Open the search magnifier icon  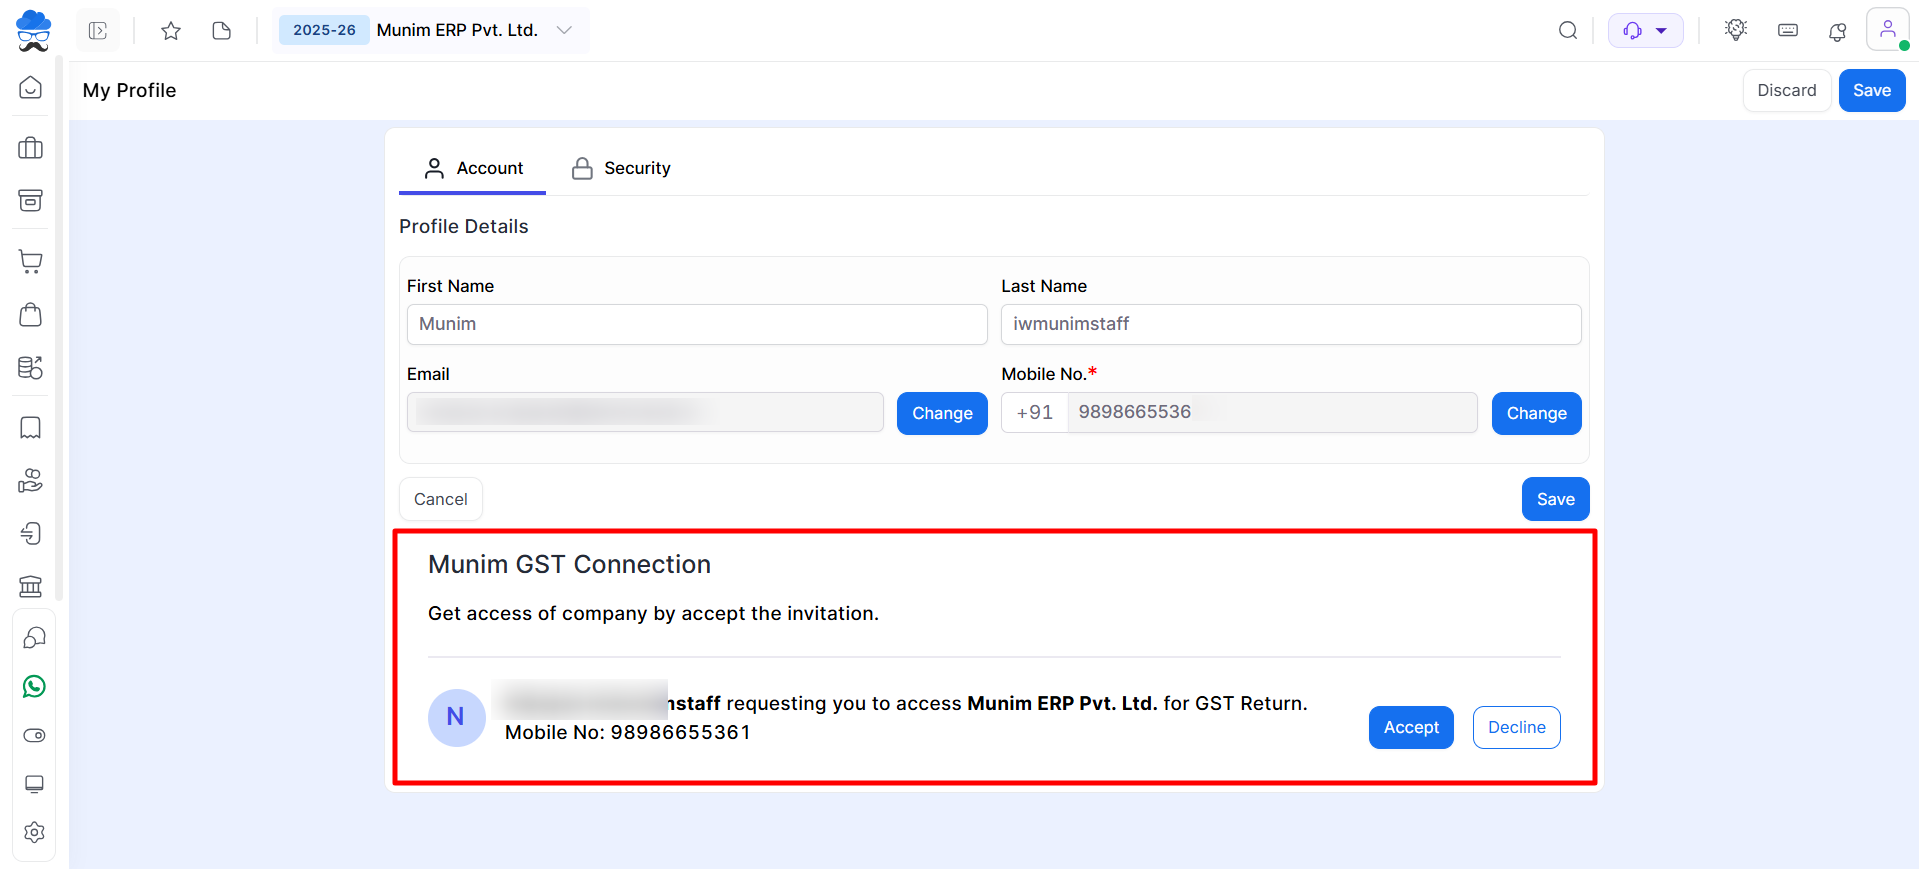pyautogui.click(x=1568, y=30)
